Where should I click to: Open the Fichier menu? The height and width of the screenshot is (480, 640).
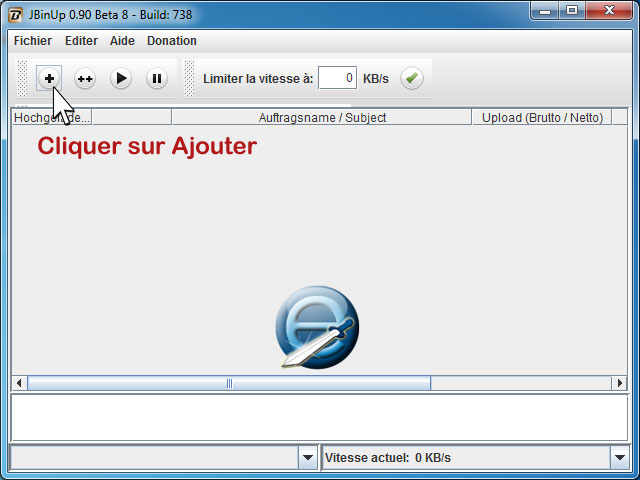(x=33, y=41)
